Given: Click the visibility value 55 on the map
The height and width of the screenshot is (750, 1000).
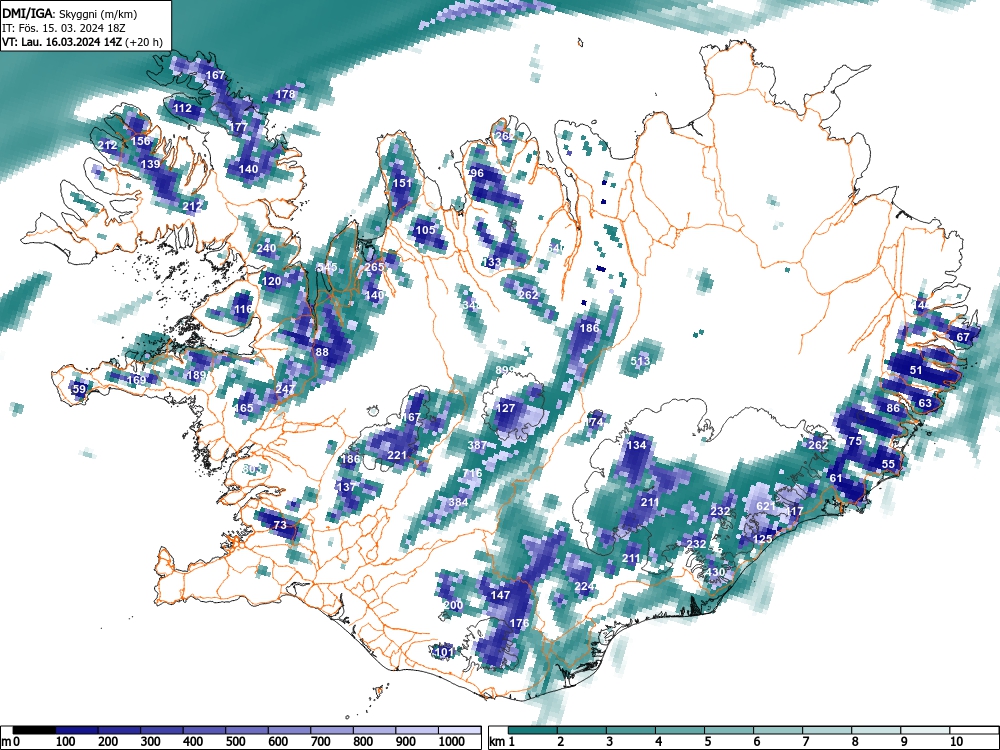Looking at the screenshot, I should (x=888, y=464).
